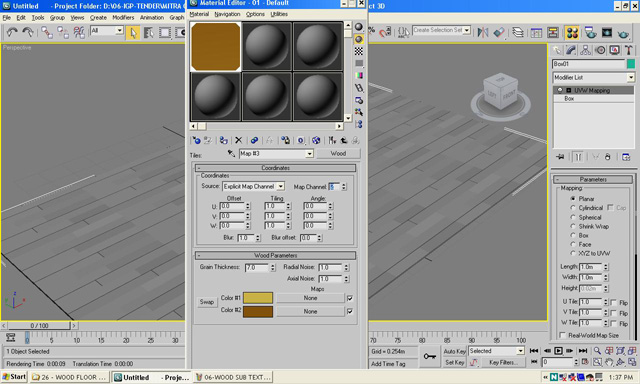The image size is (640, 384).
Task: Enable Real-World Map Size checkbox
Action: [x=562, y=335]
